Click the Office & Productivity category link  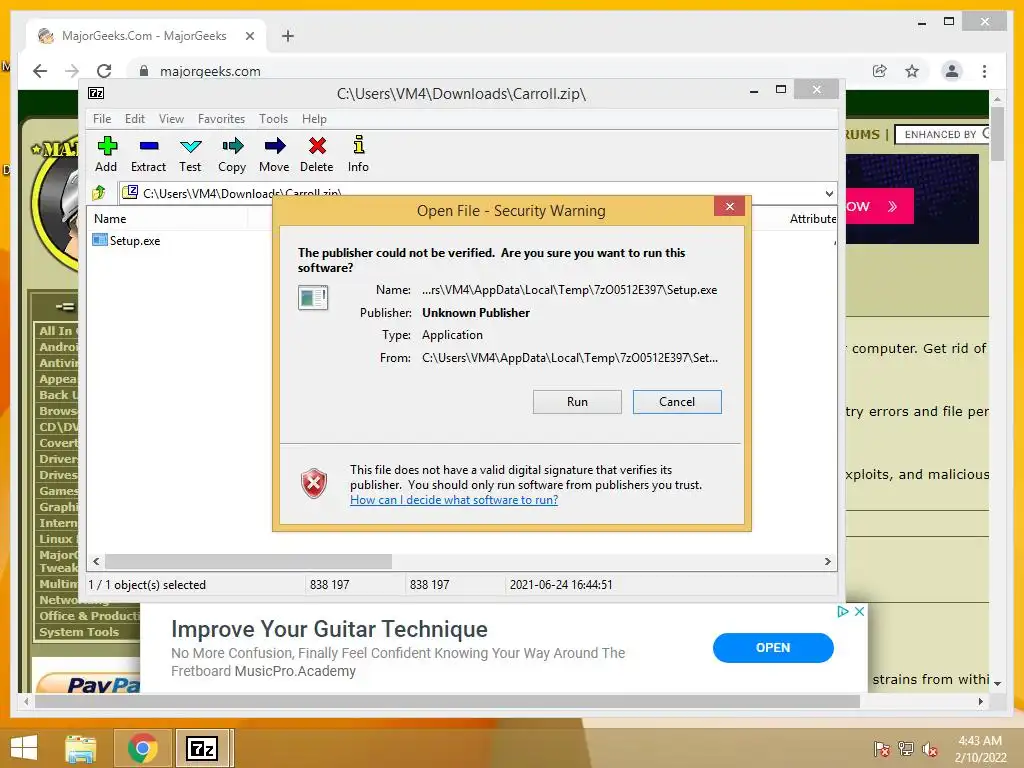pos(89,615)
